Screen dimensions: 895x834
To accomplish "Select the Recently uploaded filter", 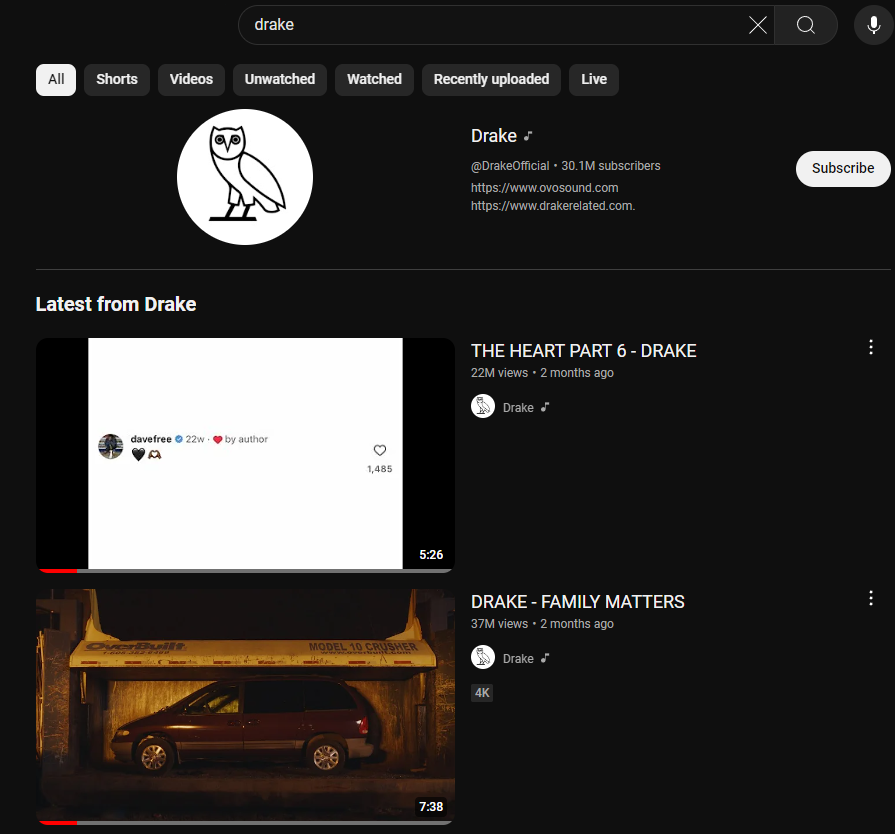I will pyautogui.click(x=491, y=79).
